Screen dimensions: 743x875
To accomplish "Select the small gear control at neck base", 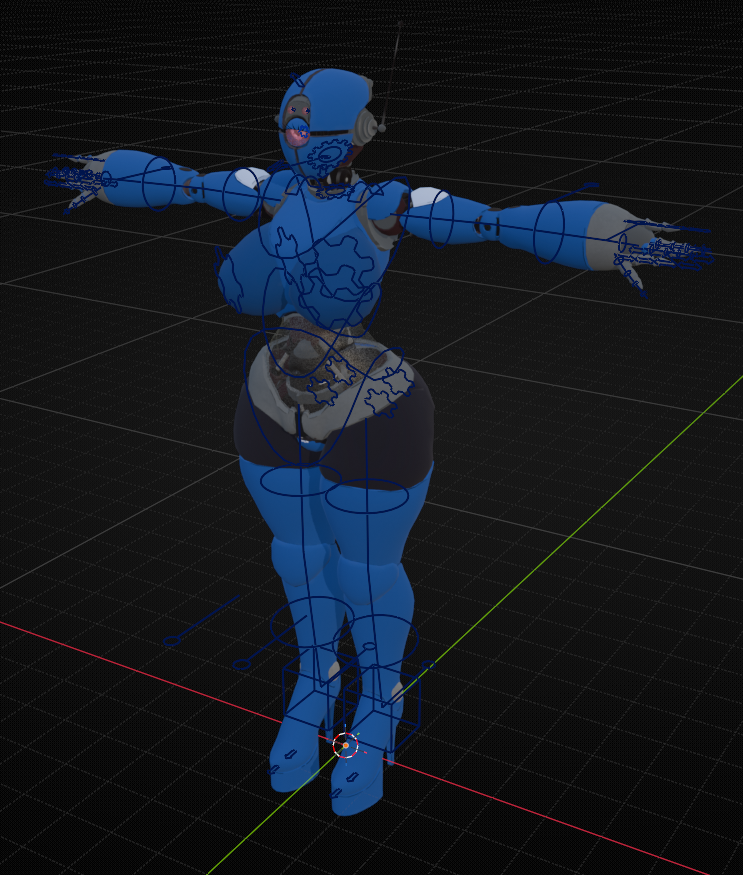I will pos(335,191).
